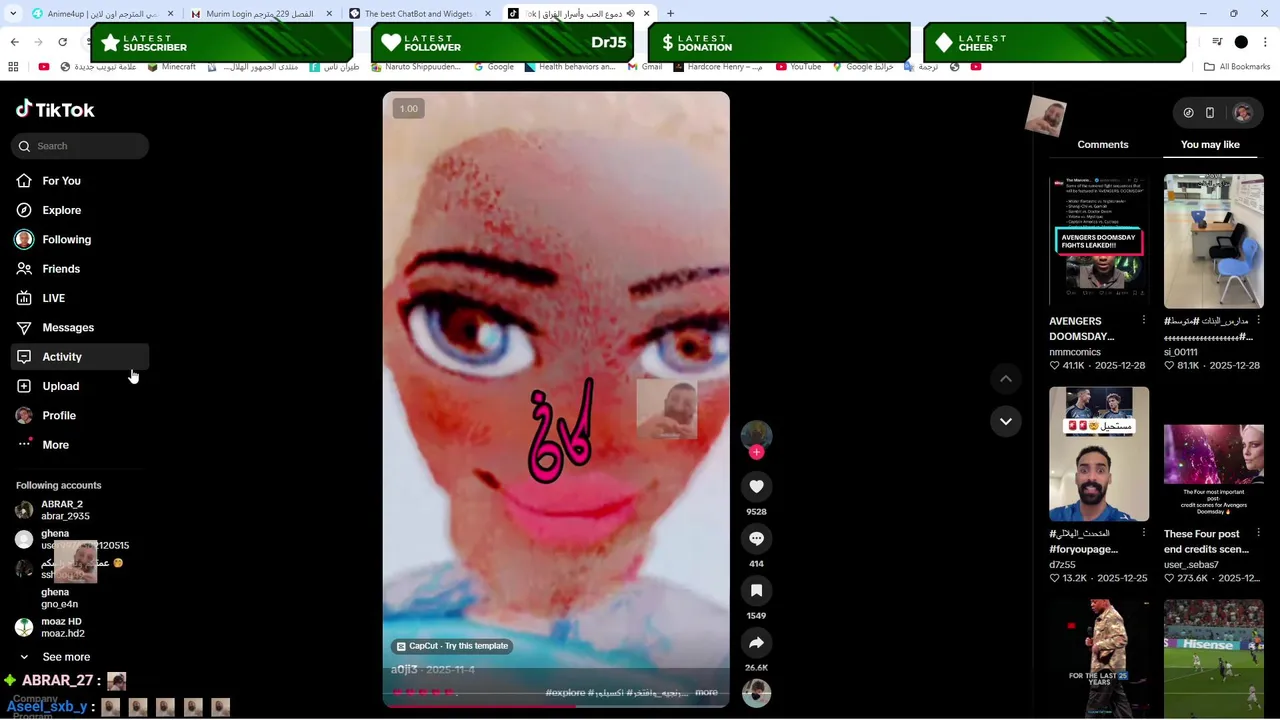
Task: Switch to the Murim Login browser tab
Action: (260, 14)
